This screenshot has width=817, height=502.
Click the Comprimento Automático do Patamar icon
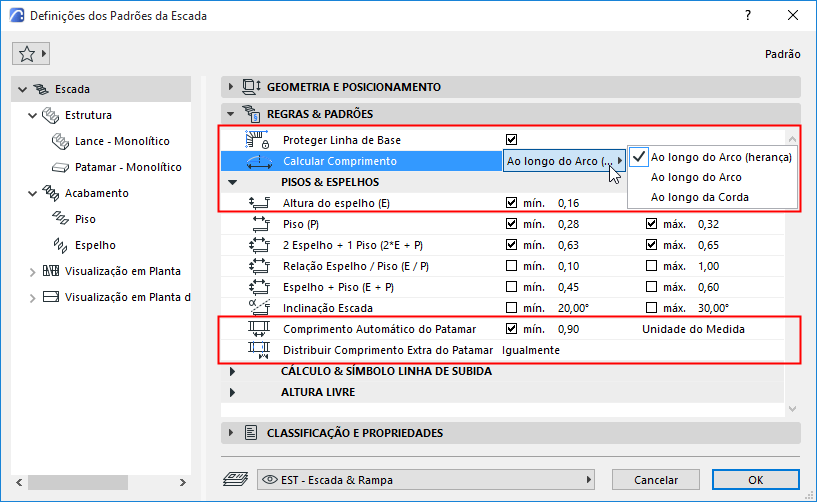259,329
